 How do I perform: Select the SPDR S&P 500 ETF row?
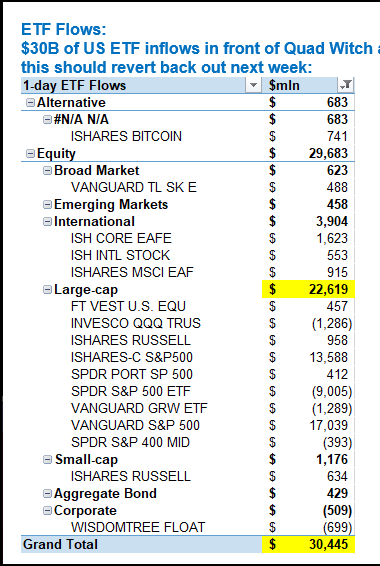pyautogui.click(x=188, y=391)
